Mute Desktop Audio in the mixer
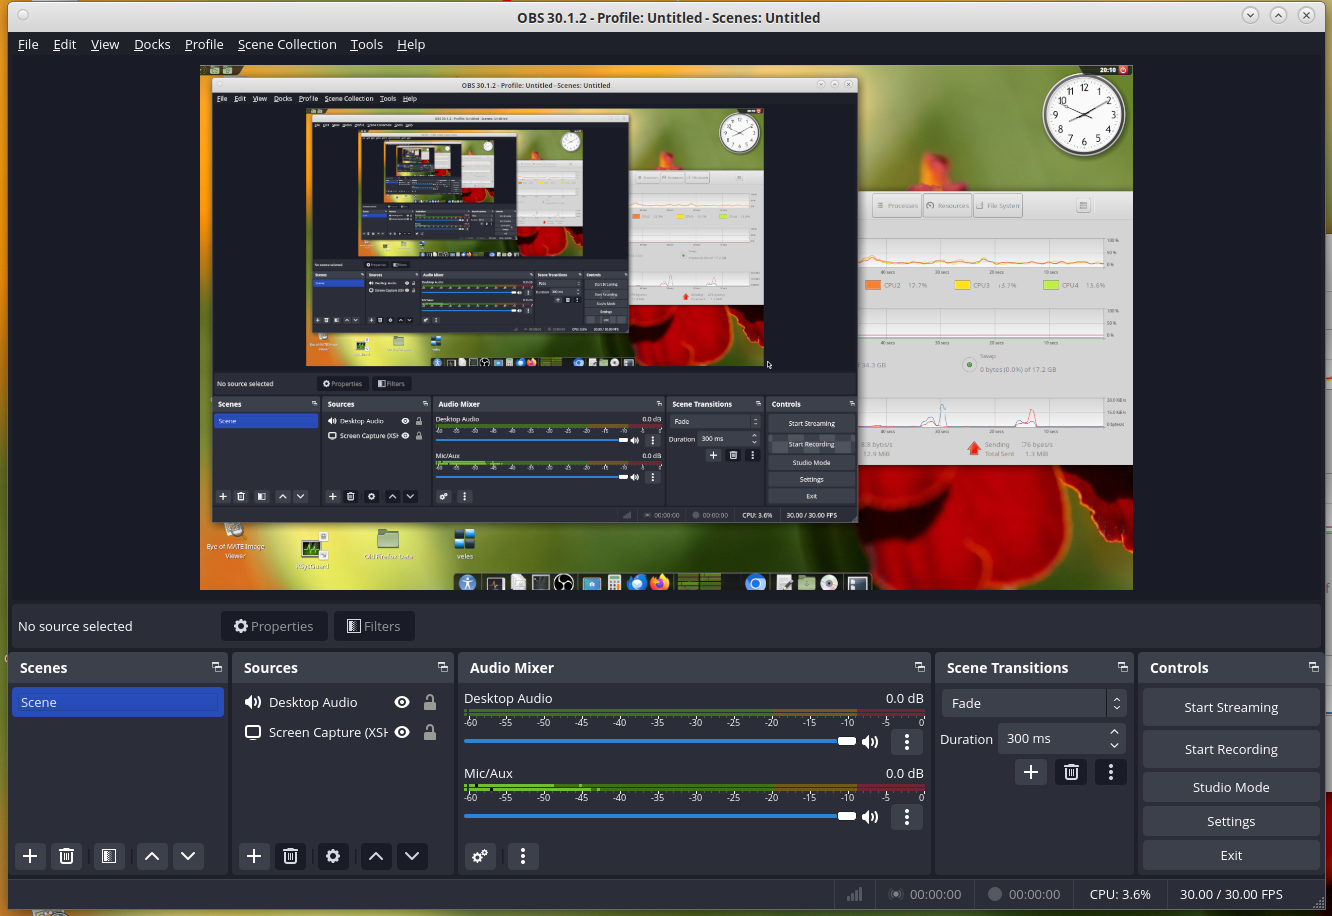1332x916 pixels. point(870,742)
